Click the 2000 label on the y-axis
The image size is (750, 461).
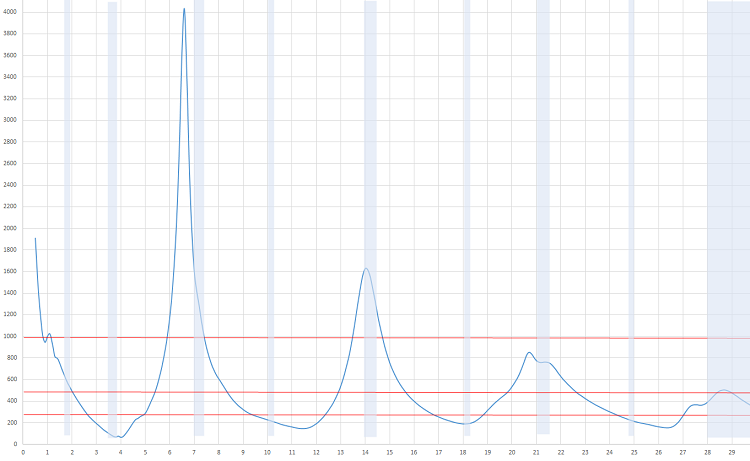10,228
